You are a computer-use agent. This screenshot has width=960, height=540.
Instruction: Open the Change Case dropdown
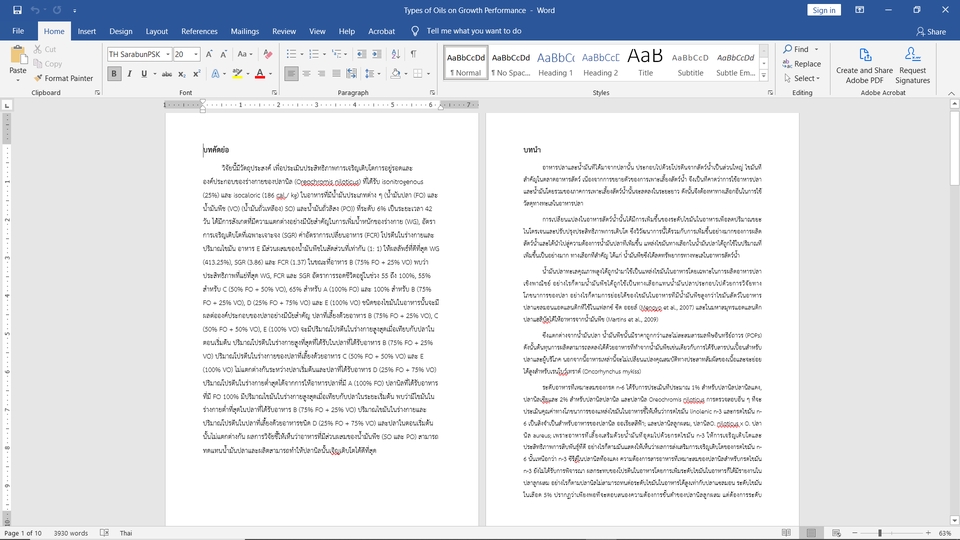244,54
